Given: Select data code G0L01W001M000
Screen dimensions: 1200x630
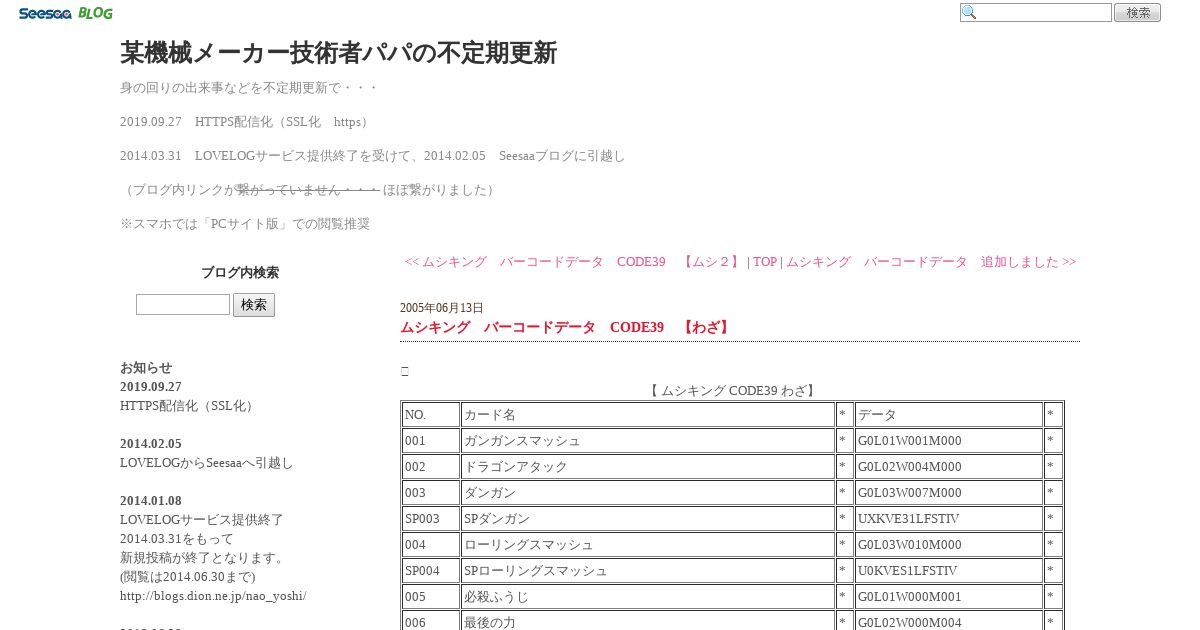Looking at the screenshot, I should click(949, 441).
